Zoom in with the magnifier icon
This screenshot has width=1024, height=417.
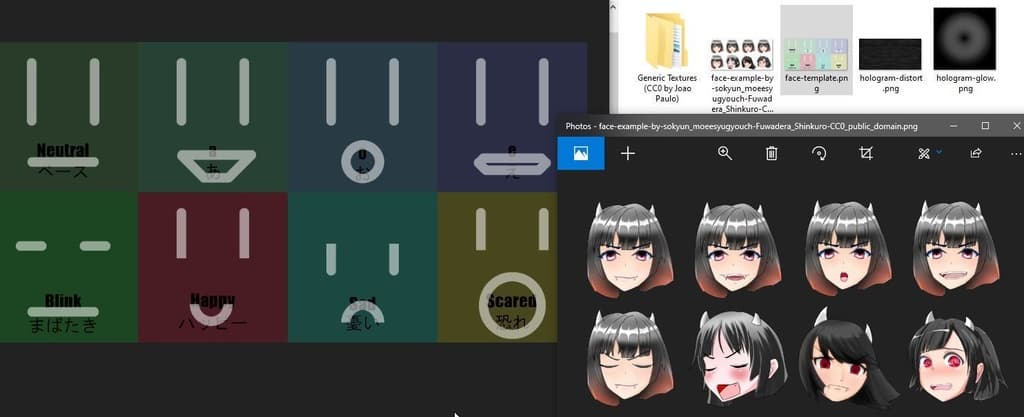[x=724, y=153]
